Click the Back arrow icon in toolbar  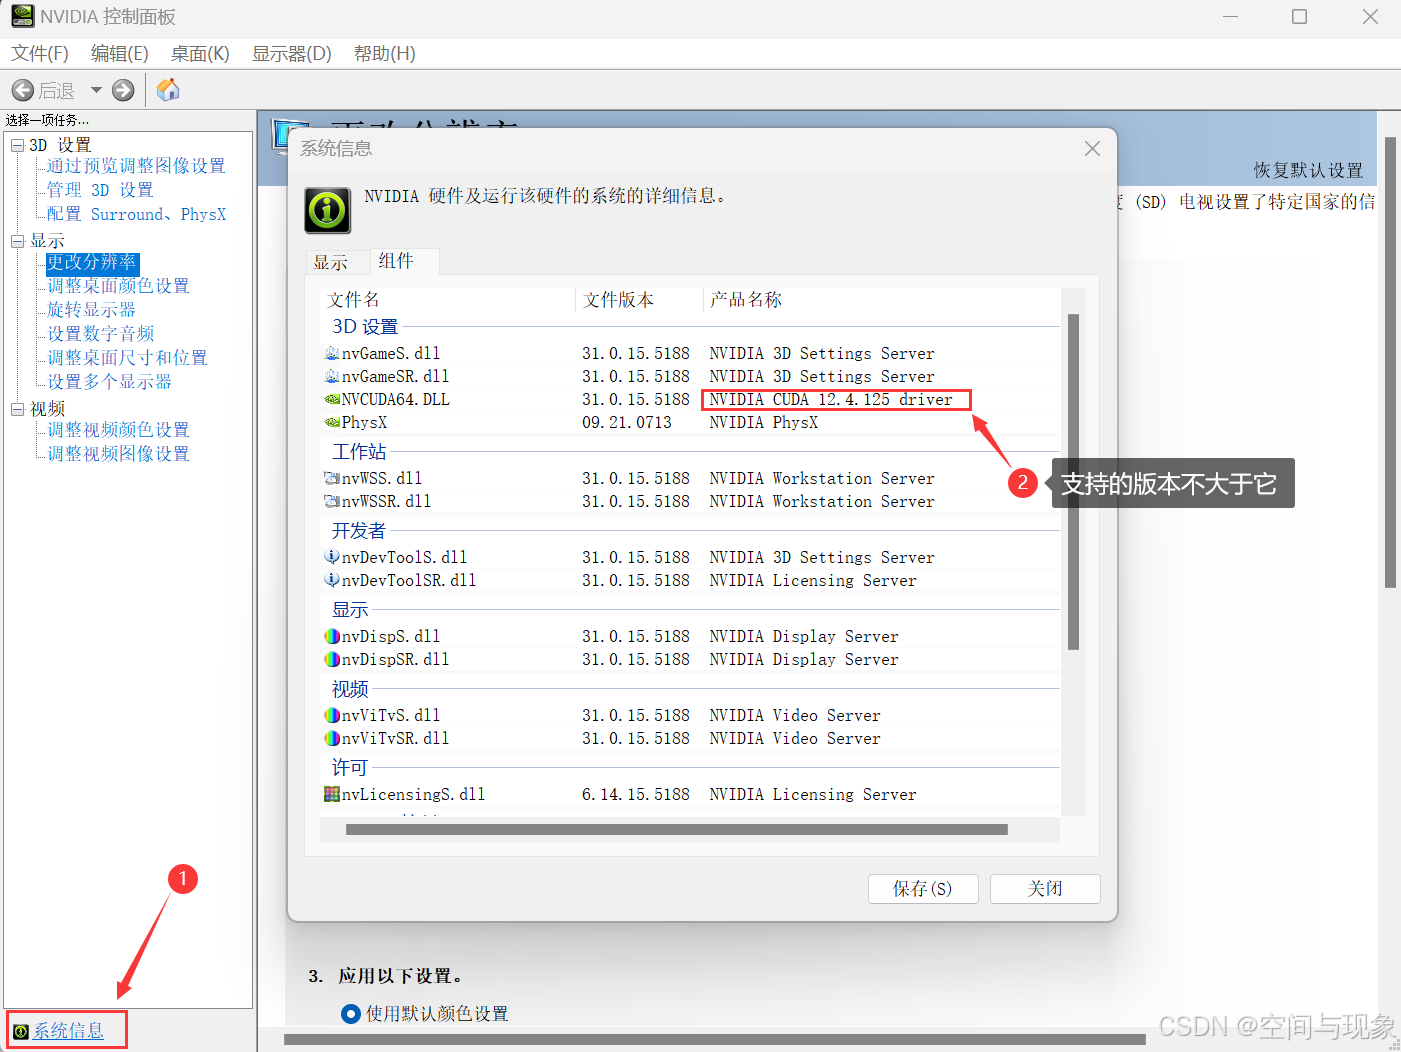pyautogui.click(x=22, y=90)
